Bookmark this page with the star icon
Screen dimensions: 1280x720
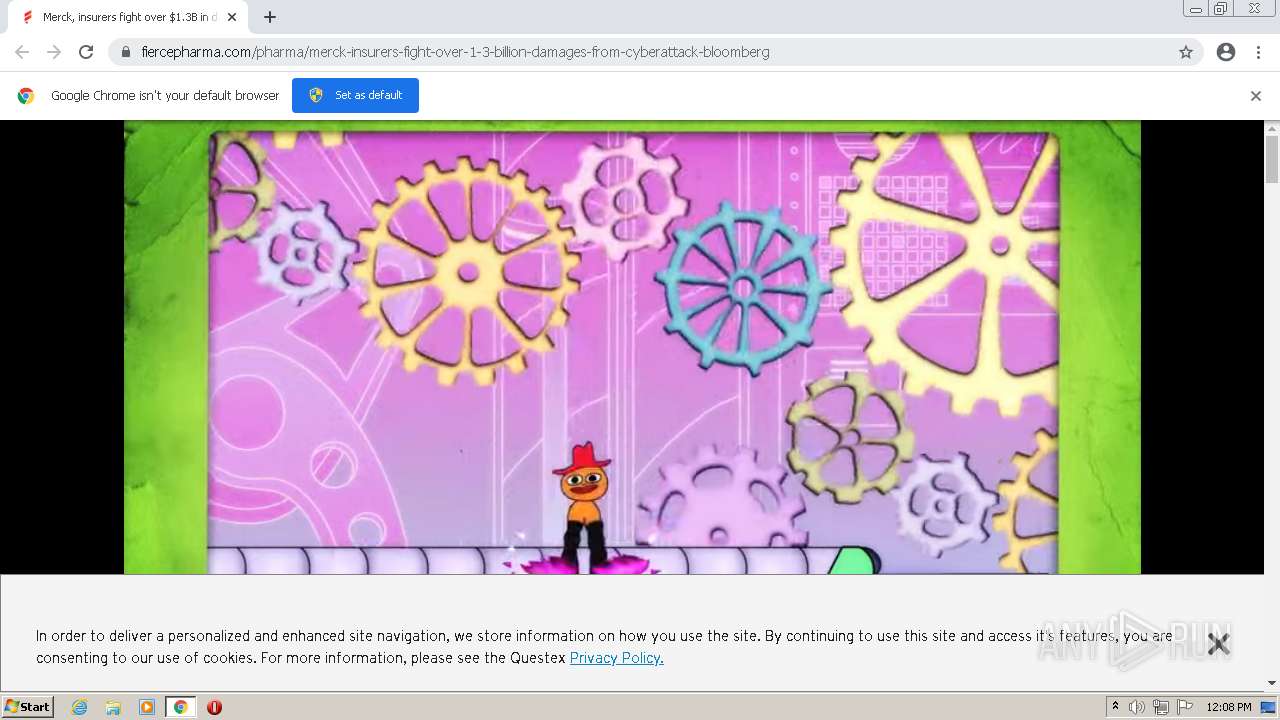(1186, 52)
